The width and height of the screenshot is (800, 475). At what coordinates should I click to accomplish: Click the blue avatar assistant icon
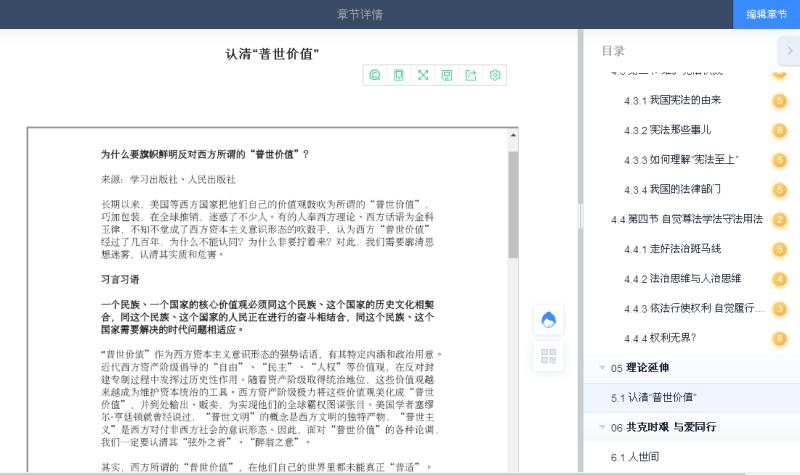[548, 320]
